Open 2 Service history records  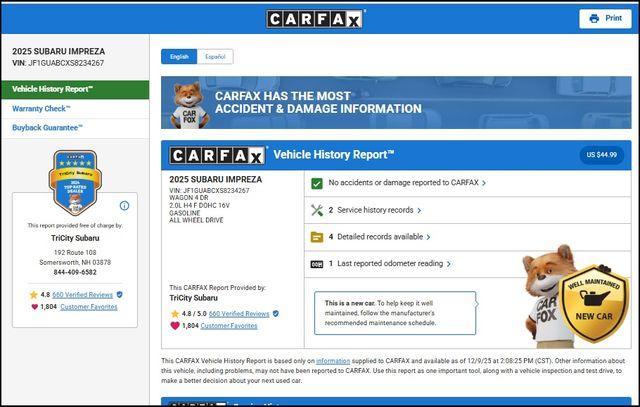(x=371, y=210)
